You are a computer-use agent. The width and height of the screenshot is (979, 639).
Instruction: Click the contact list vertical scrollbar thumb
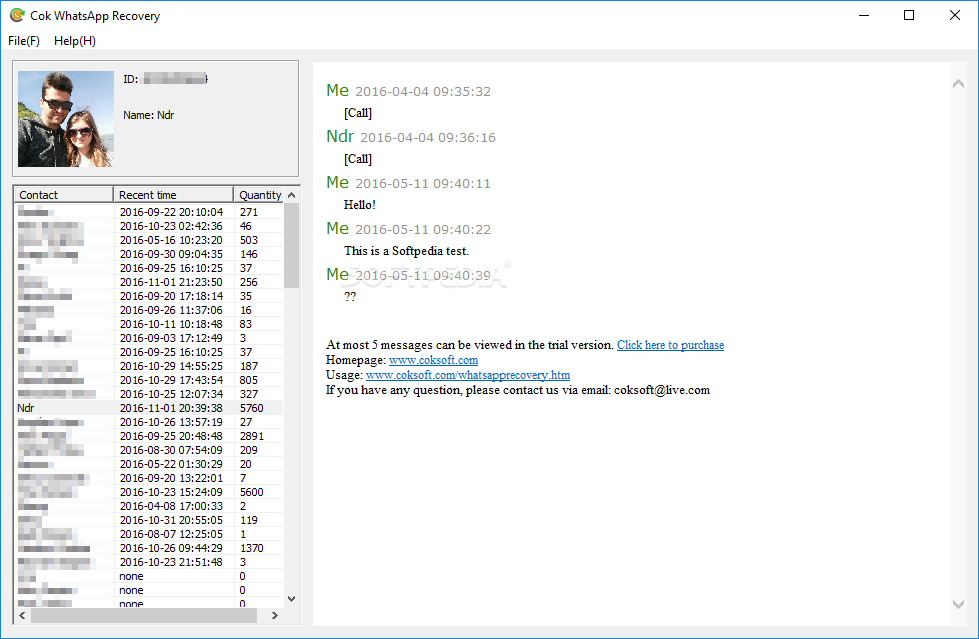point(292,245)
